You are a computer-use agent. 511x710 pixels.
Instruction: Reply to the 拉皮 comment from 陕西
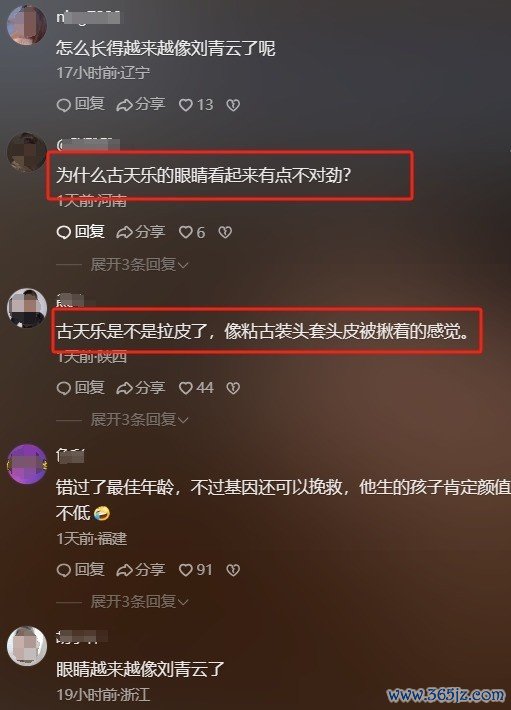pyautogui.click(x=81, y=388)
